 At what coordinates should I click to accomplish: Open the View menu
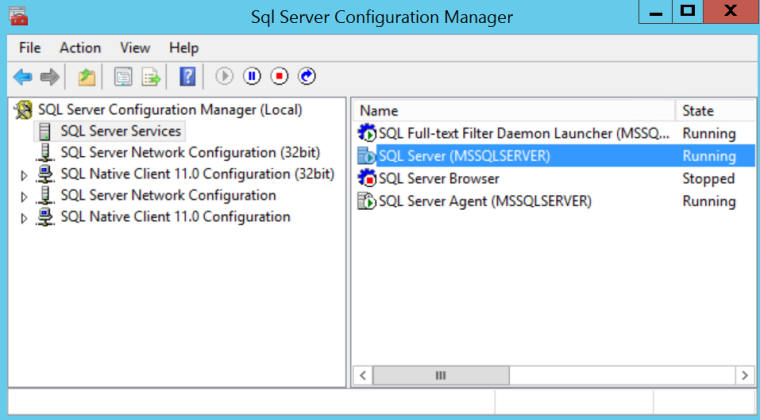pyautogui.click(x=135, y=48)
